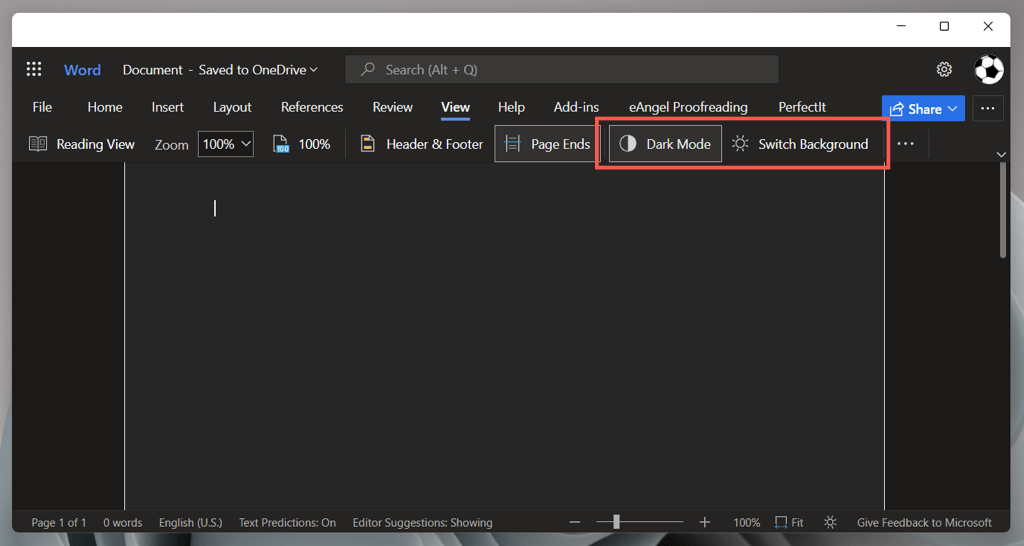Reset zoom with the 100% page icon
This screenshot has height=546, width=1024.
click(x=281, y=144)
